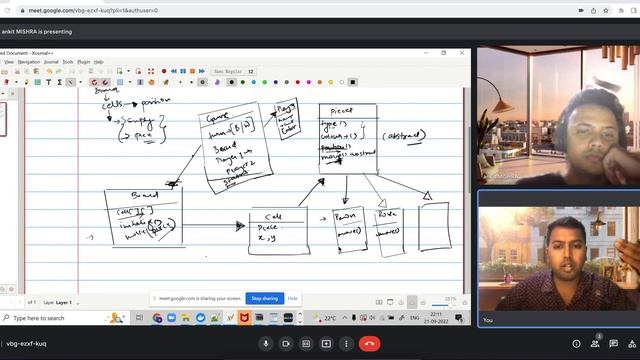Screen dimensions: 640x360
Task: Select the vertical space tool
Action: pyautogui.click(x=140, y=82)
